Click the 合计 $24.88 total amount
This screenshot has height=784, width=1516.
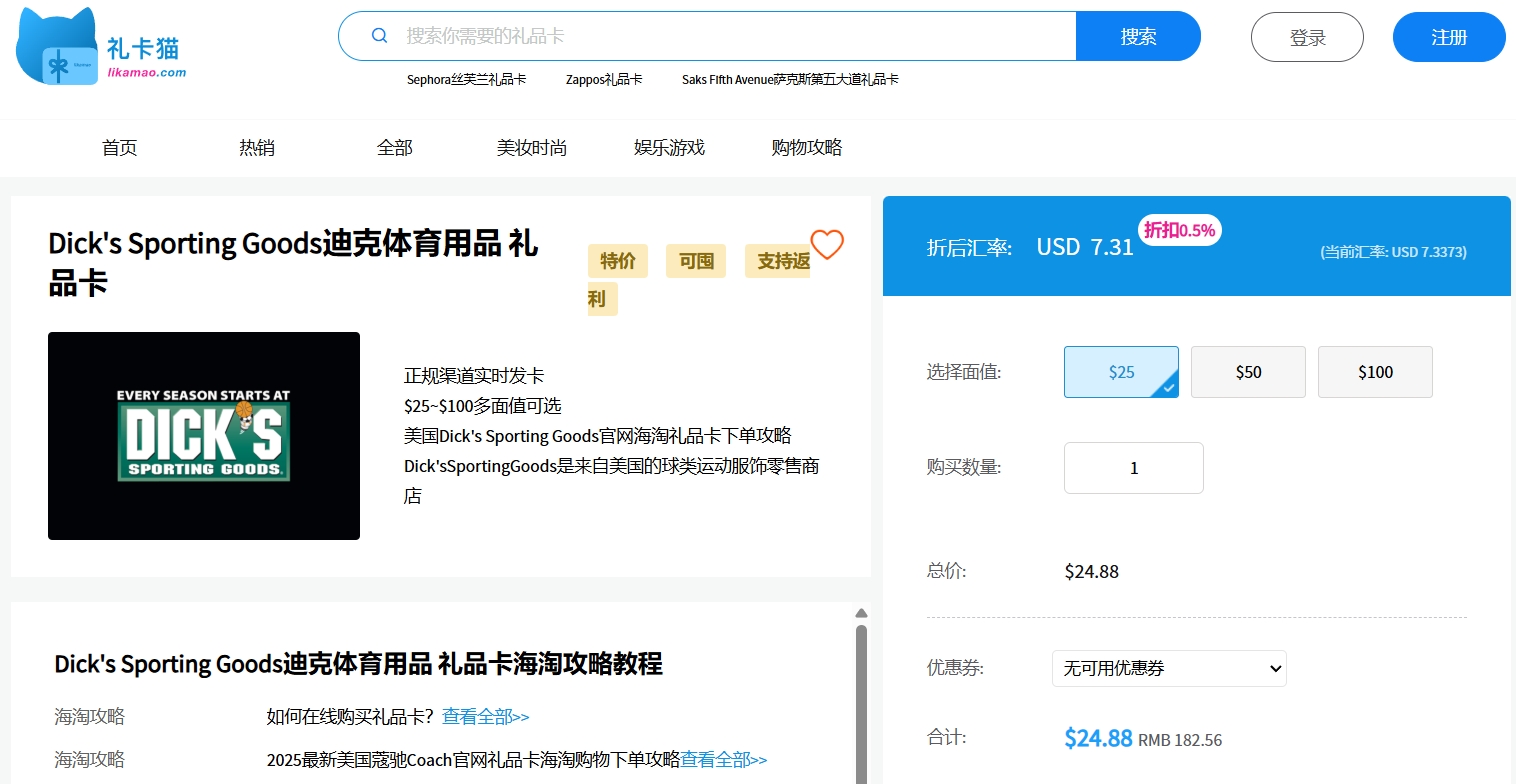[1098, 739]
